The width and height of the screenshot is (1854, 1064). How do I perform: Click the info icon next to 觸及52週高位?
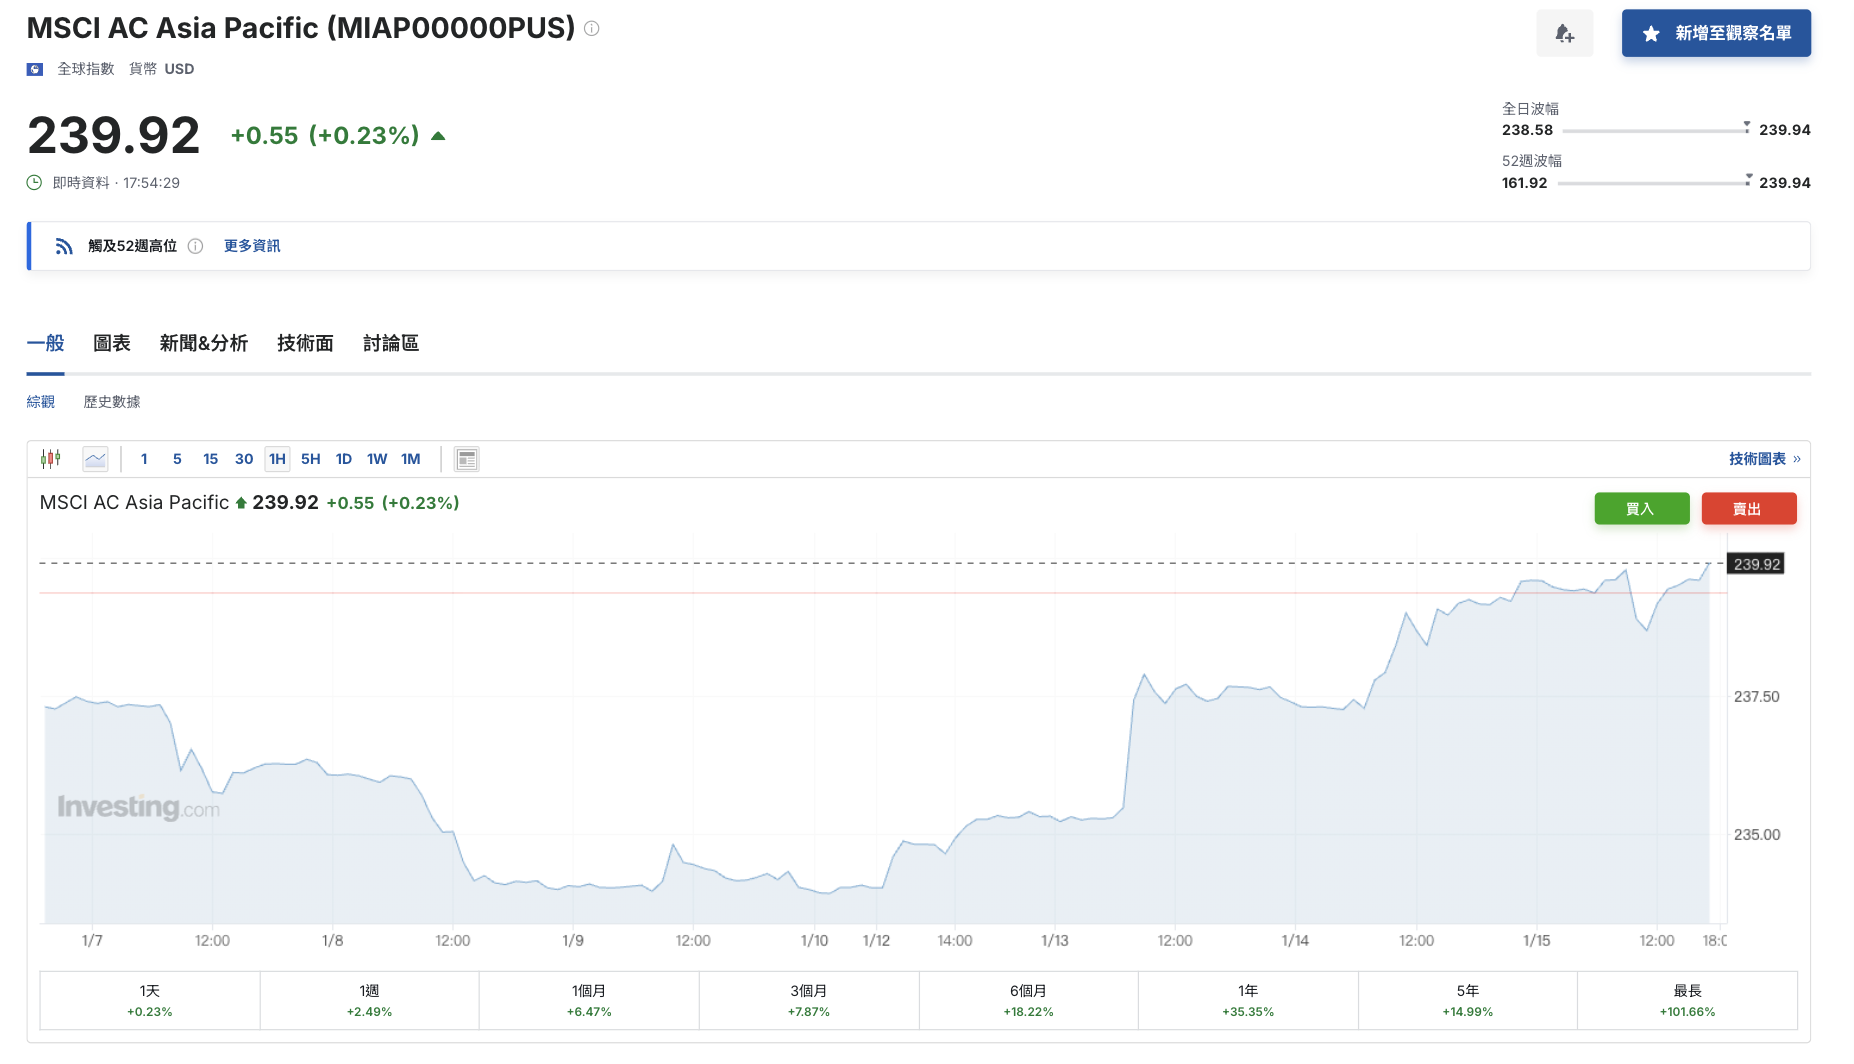pyautogui.click(x=196, y=246)
